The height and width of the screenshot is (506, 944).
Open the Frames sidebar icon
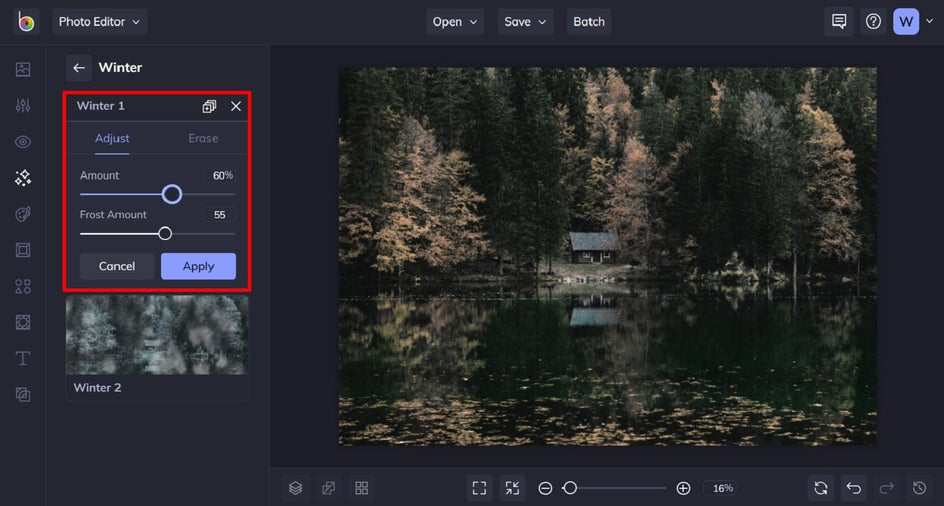click(x=23, y=250)
